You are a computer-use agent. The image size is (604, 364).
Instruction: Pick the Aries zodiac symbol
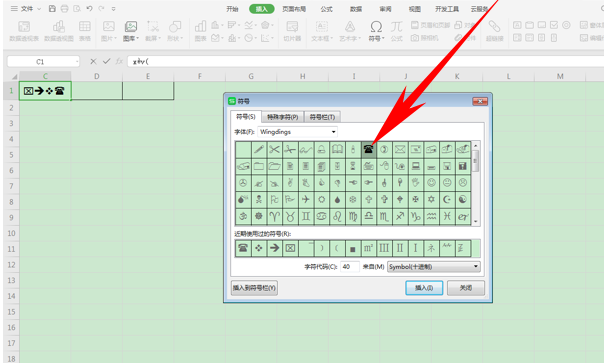[x=274, y=216]
